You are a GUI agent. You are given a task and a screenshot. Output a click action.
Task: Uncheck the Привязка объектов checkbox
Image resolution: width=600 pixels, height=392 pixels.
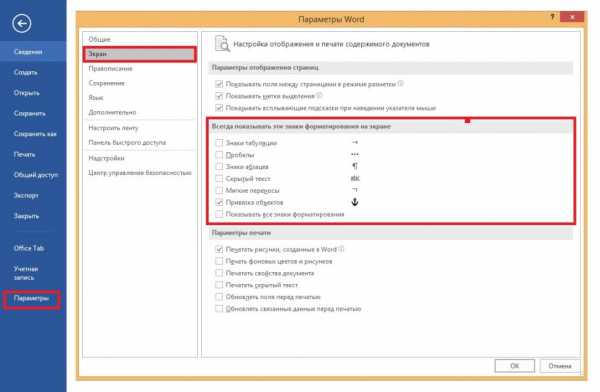[219, 202]
